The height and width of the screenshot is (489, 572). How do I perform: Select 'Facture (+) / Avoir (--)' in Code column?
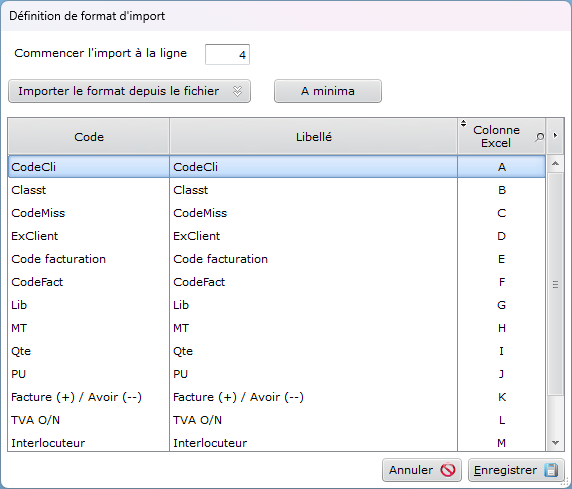89,397
